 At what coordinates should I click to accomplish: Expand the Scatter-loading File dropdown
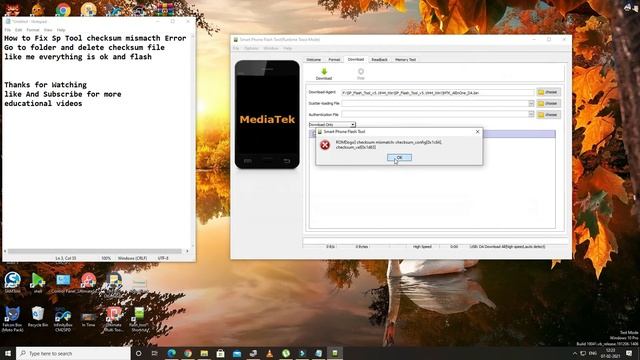pyautogui.click(x=531, y=104)
